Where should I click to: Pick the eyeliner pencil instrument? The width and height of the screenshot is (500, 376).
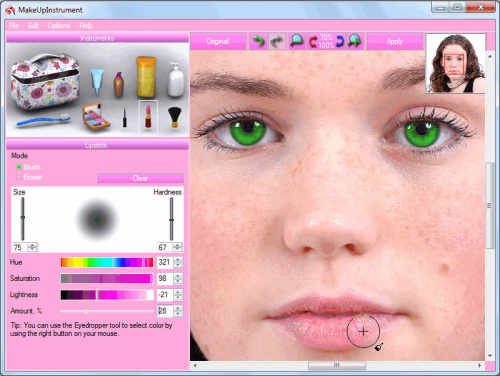pyautogui.click(x=124, y=117)
